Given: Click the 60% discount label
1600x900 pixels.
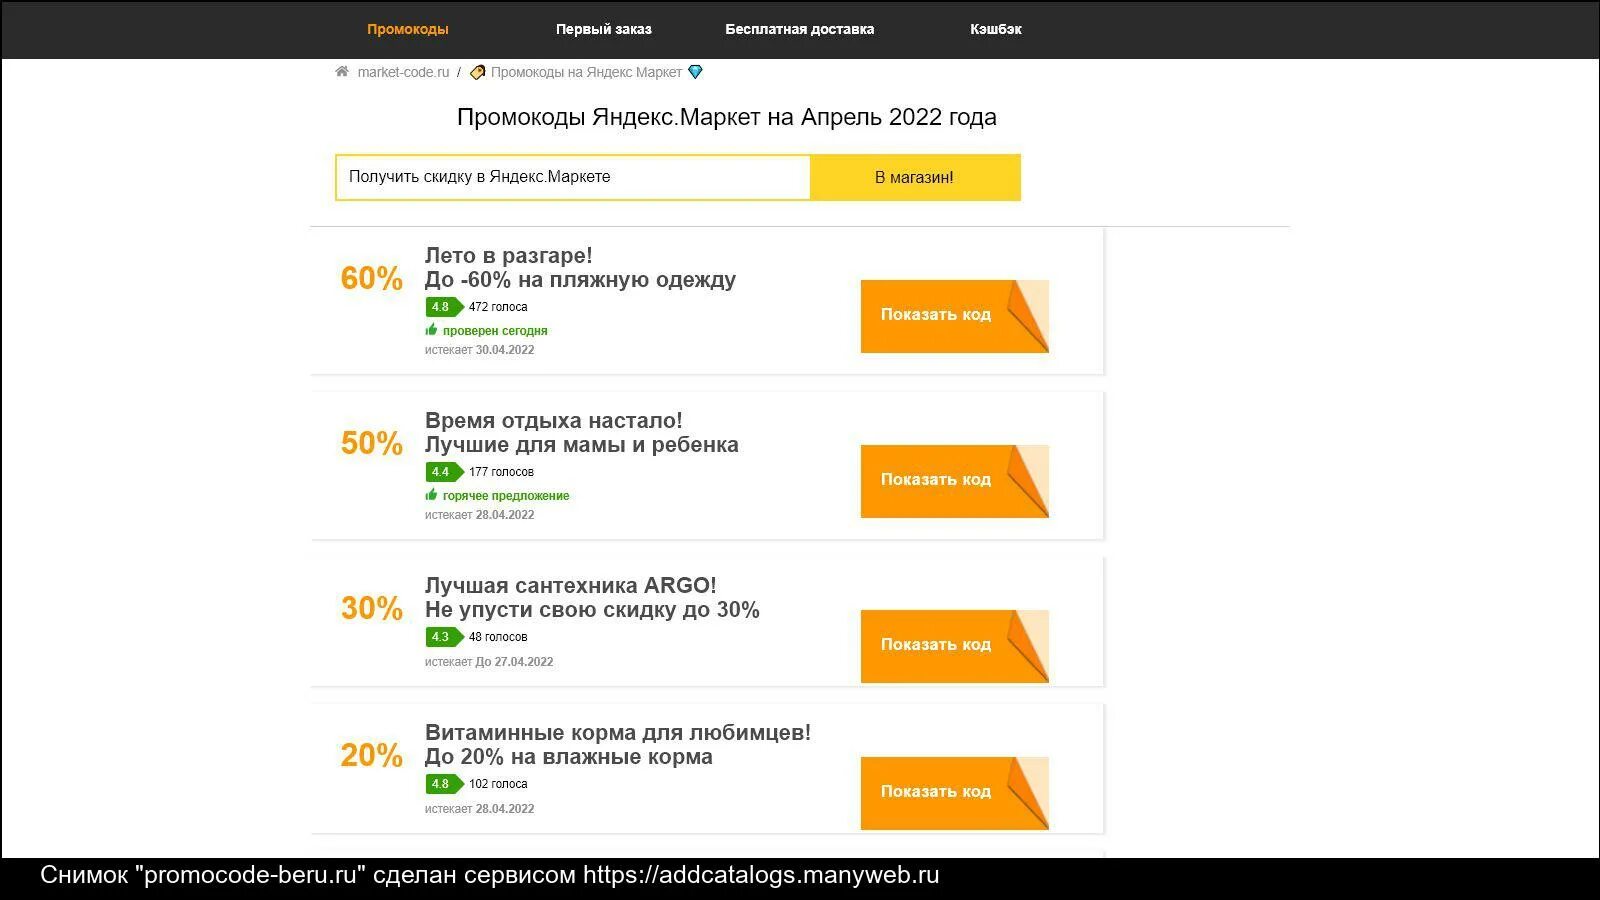Looking at the screenshot, I should point(371,278).
